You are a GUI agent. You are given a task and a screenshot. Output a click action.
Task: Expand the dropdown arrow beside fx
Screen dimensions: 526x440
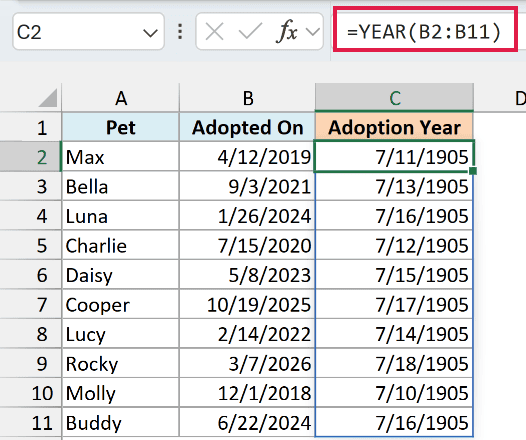click(x=313, y=32)
